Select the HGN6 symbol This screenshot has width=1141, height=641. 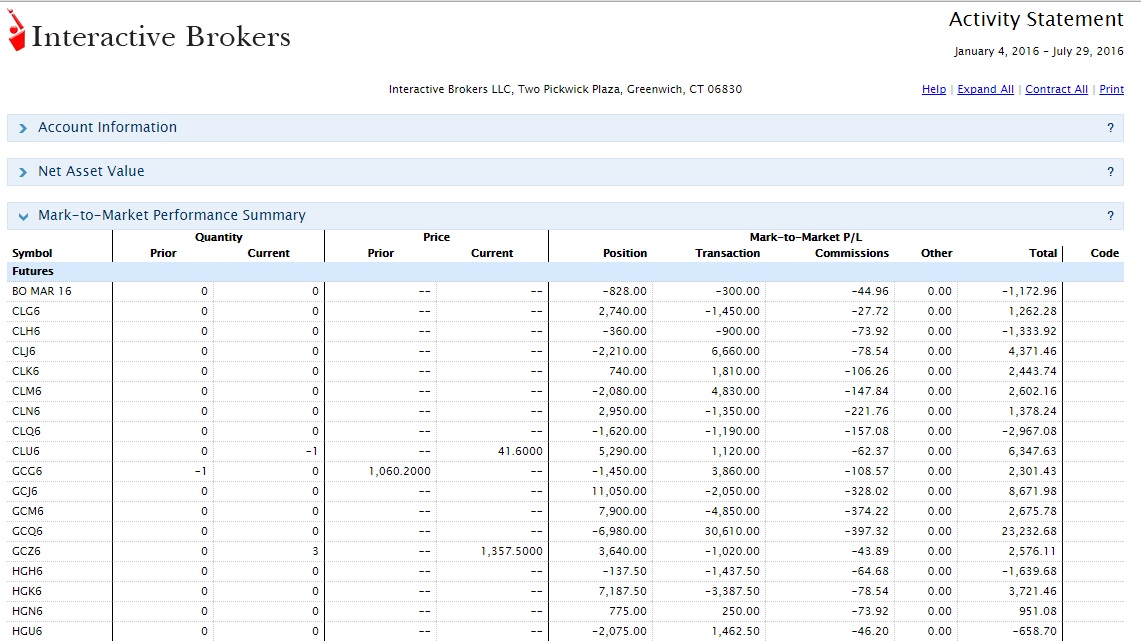pyautogui.click(x=27, y=611)
